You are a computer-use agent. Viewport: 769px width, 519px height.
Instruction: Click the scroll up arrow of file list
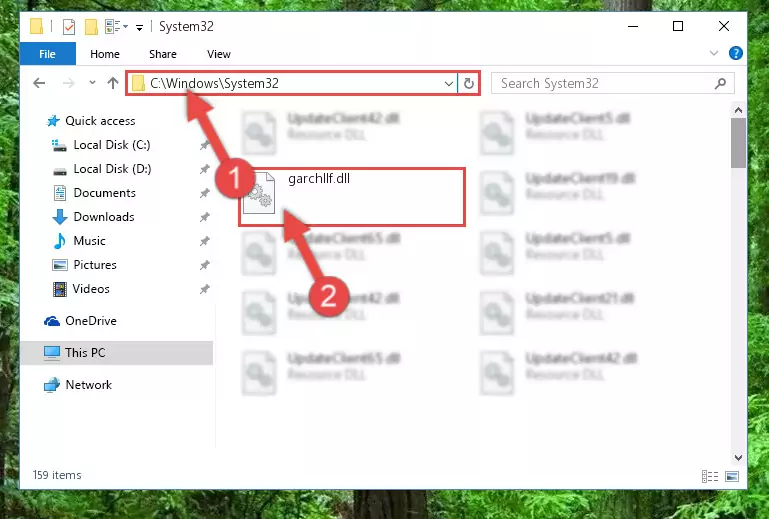[x=738, y=110]
